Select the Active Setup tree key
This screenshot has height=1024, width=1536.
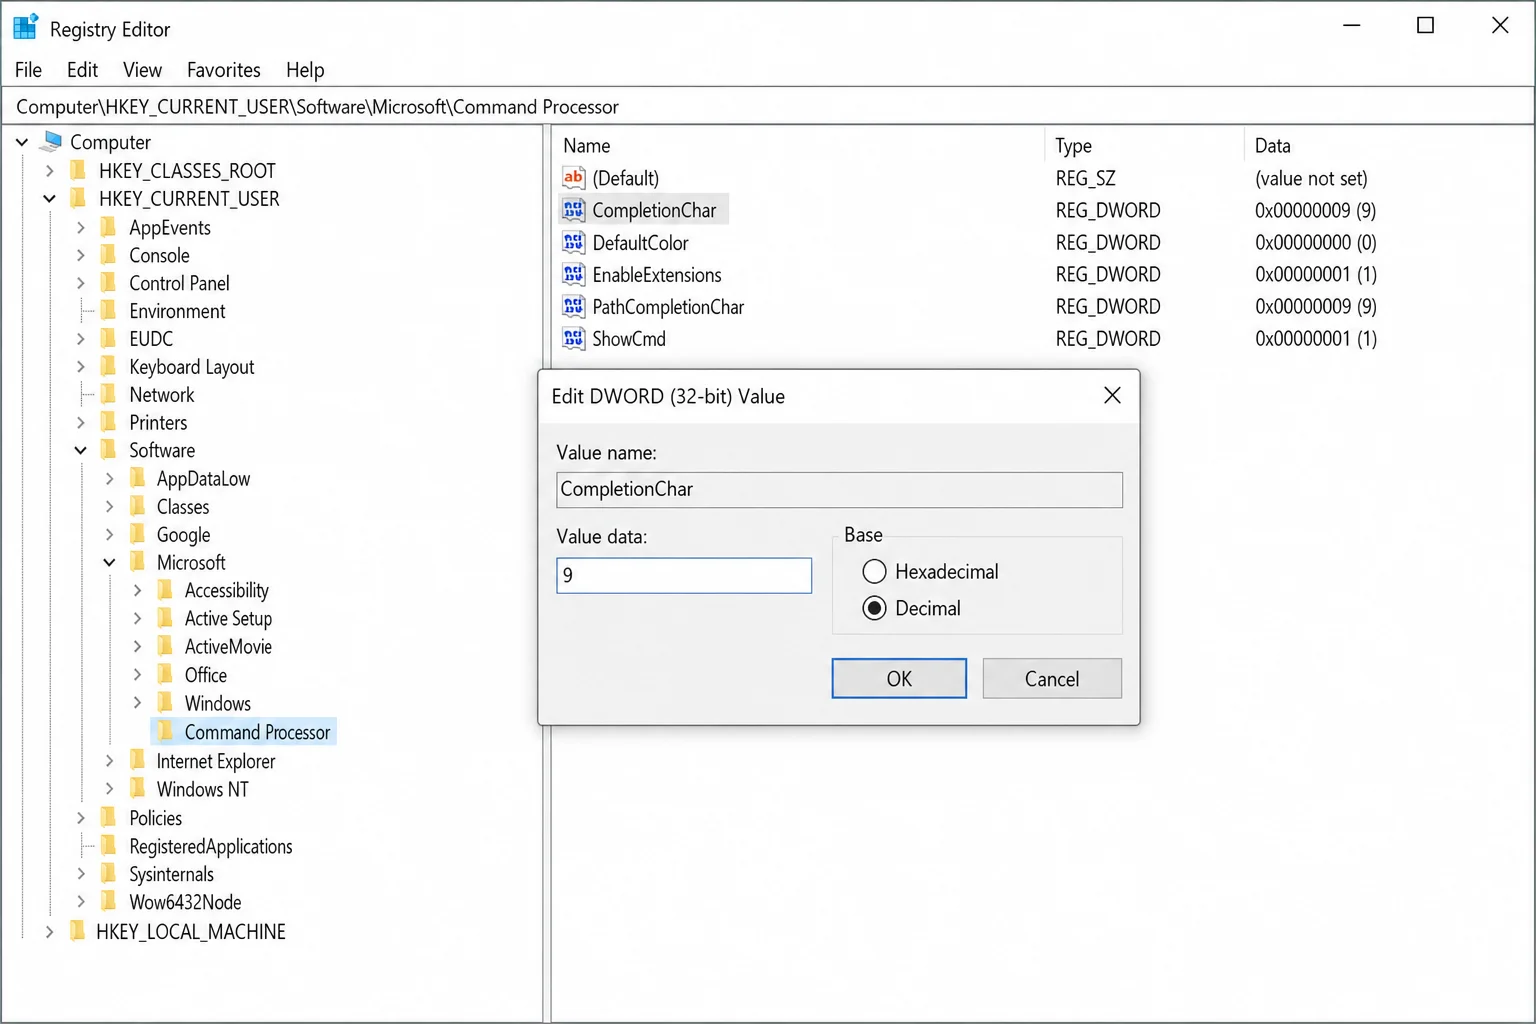pyautogui.click(x=228, y=618)
